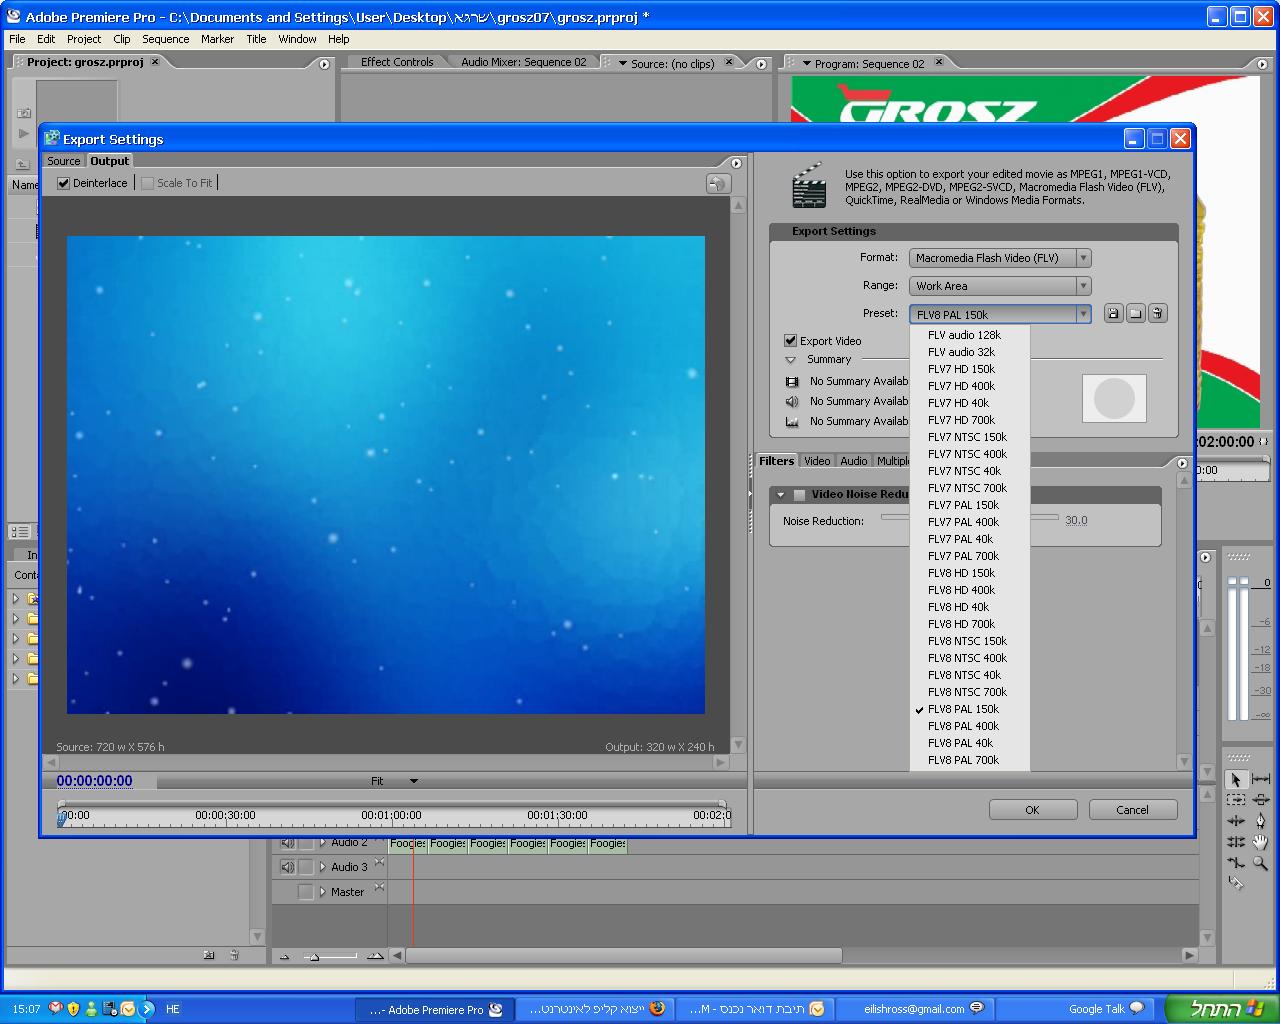The height and width of the screenshot is (1024, 1280).
Task: Open the Fit zoom level dropdown
Action: point(395,781)
